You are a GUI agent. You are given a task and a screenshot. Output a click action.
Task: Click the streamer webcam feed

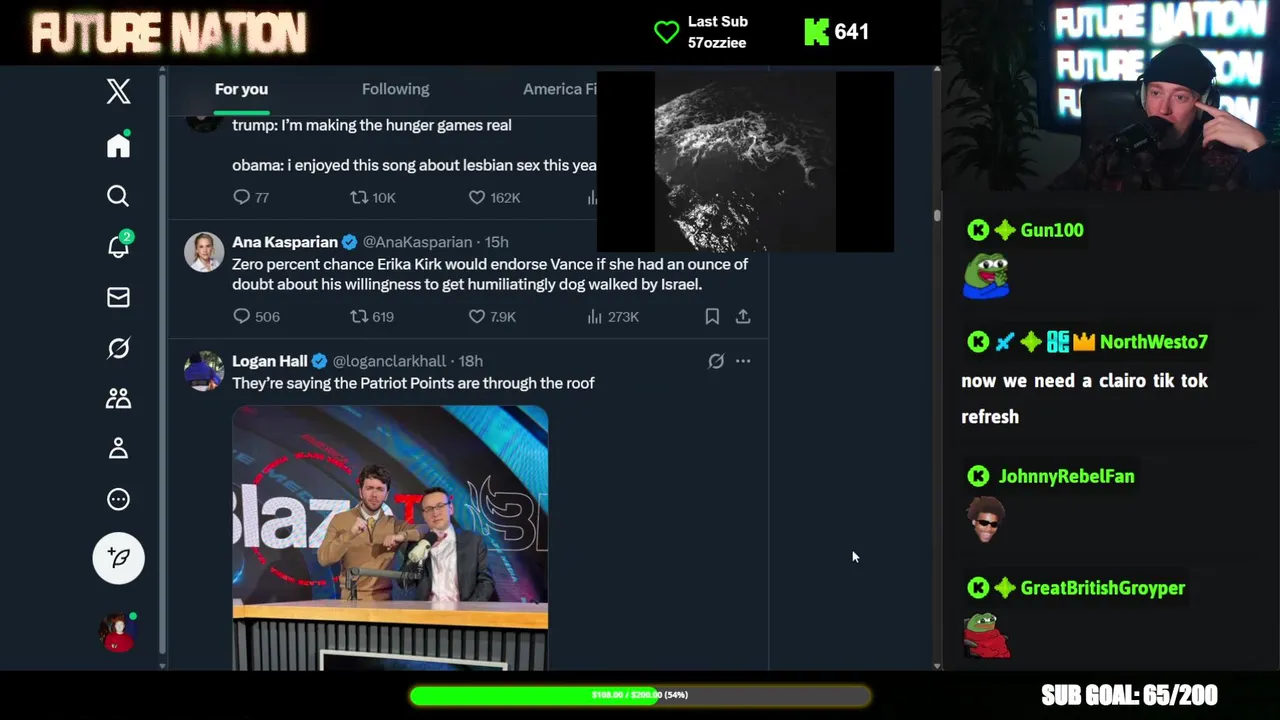tap(1111, 95)
